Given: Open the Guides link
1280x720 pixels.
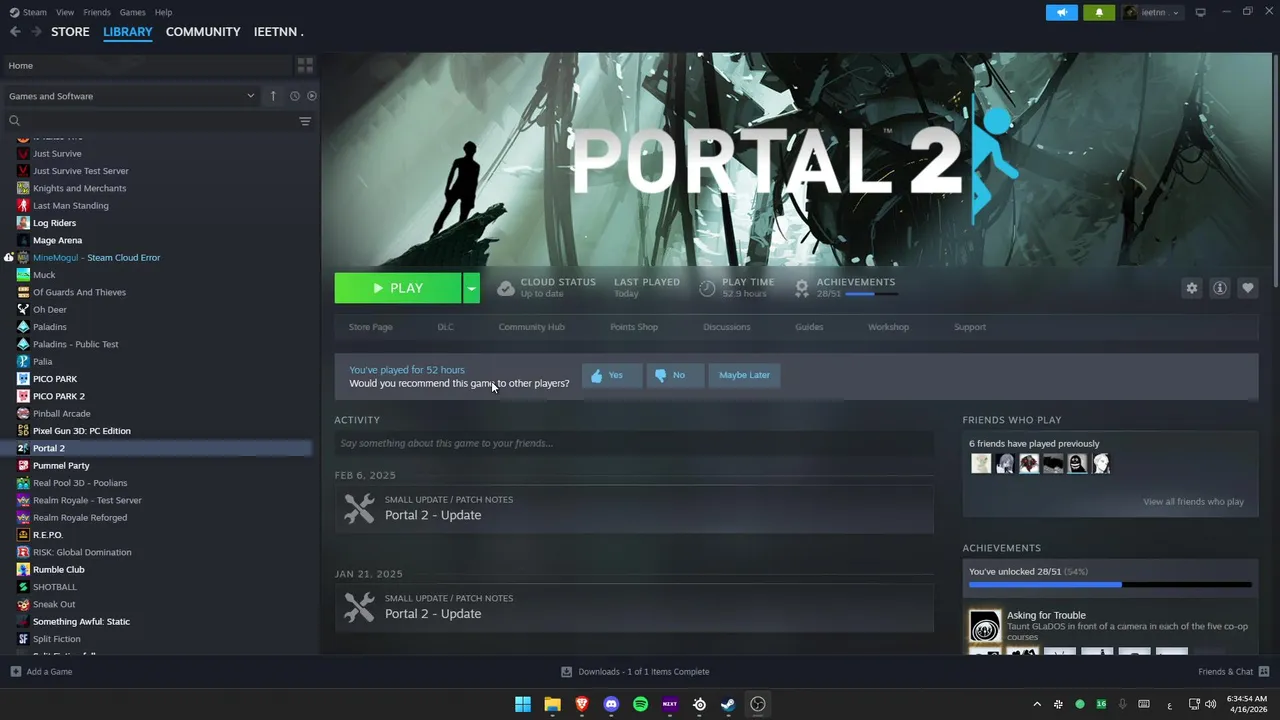Looking at the screenshot, I should coord(809,327).
